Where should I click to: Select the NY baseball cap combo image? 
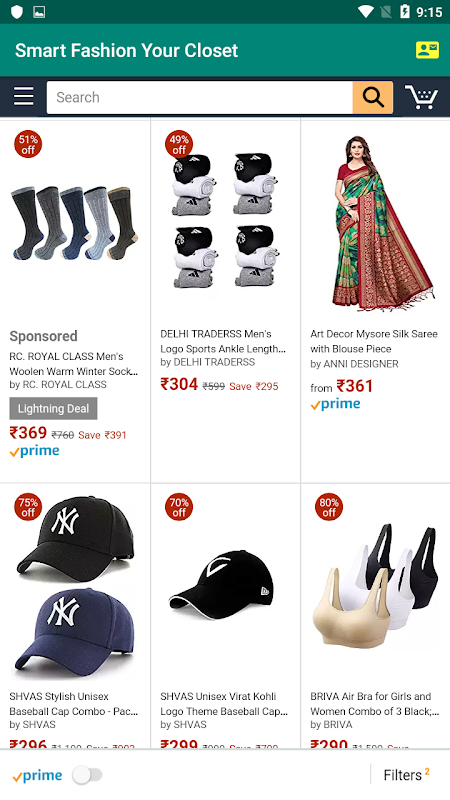75,586
